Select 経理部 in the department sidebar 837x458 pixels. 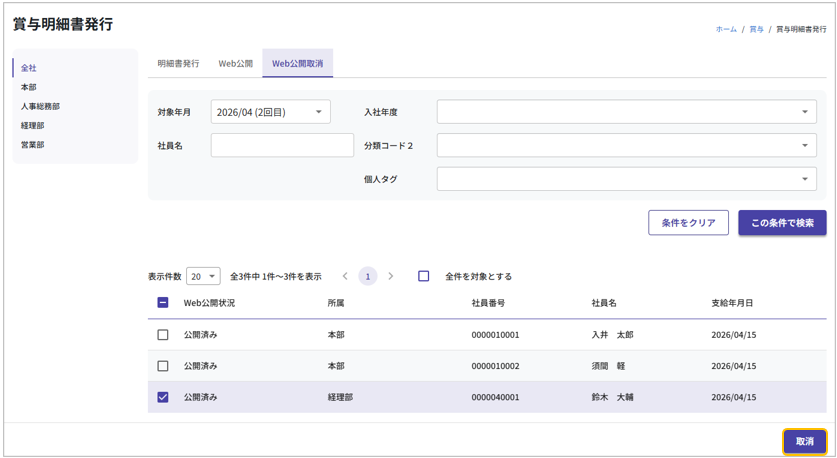[33, 126]
